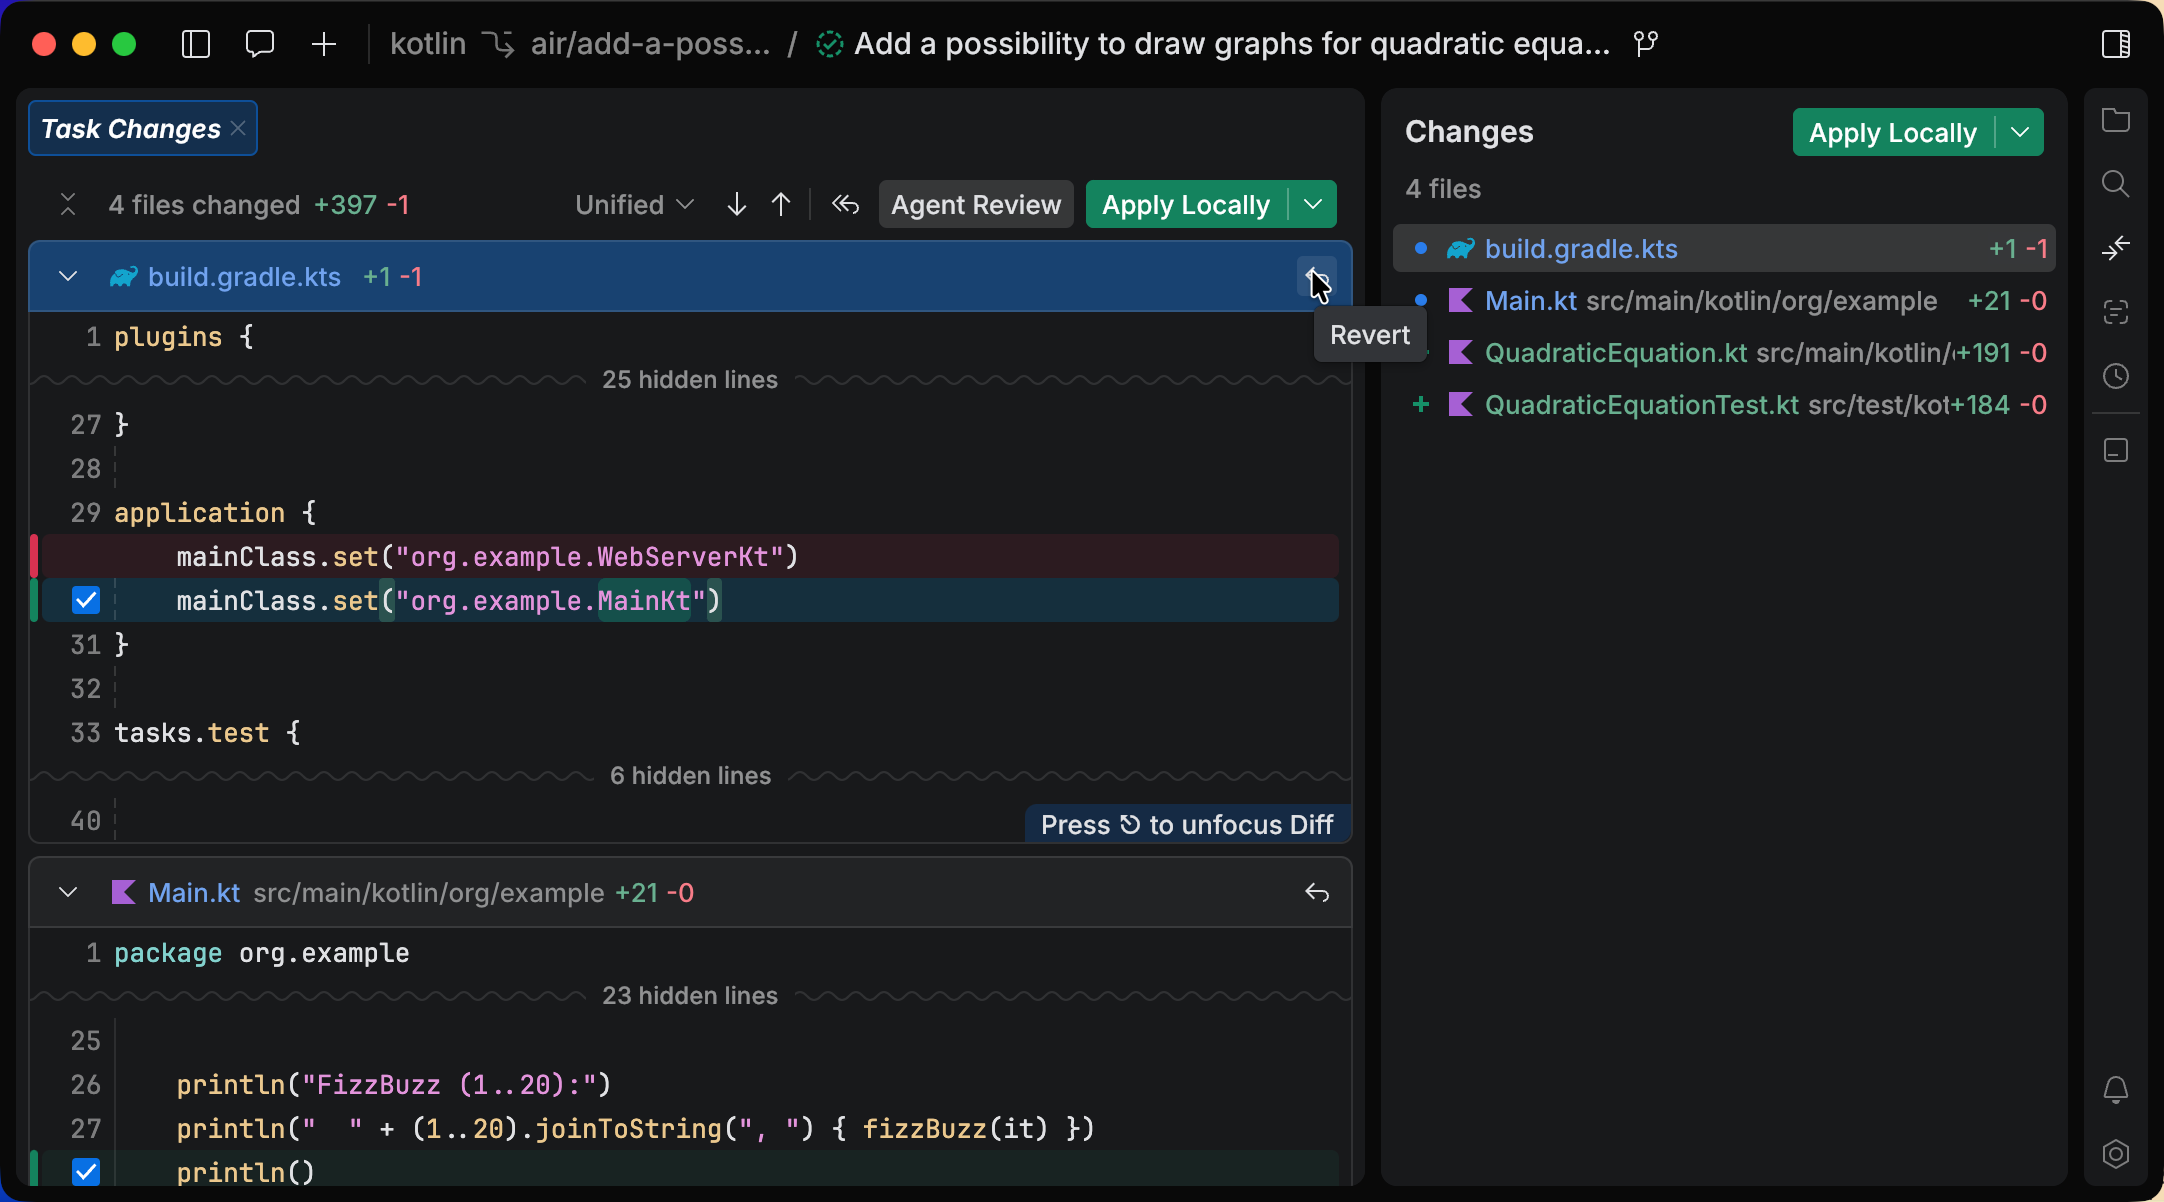
Task: Uncheck the mainClass MainKt line checkbox
Action: [x=87, y=600]
